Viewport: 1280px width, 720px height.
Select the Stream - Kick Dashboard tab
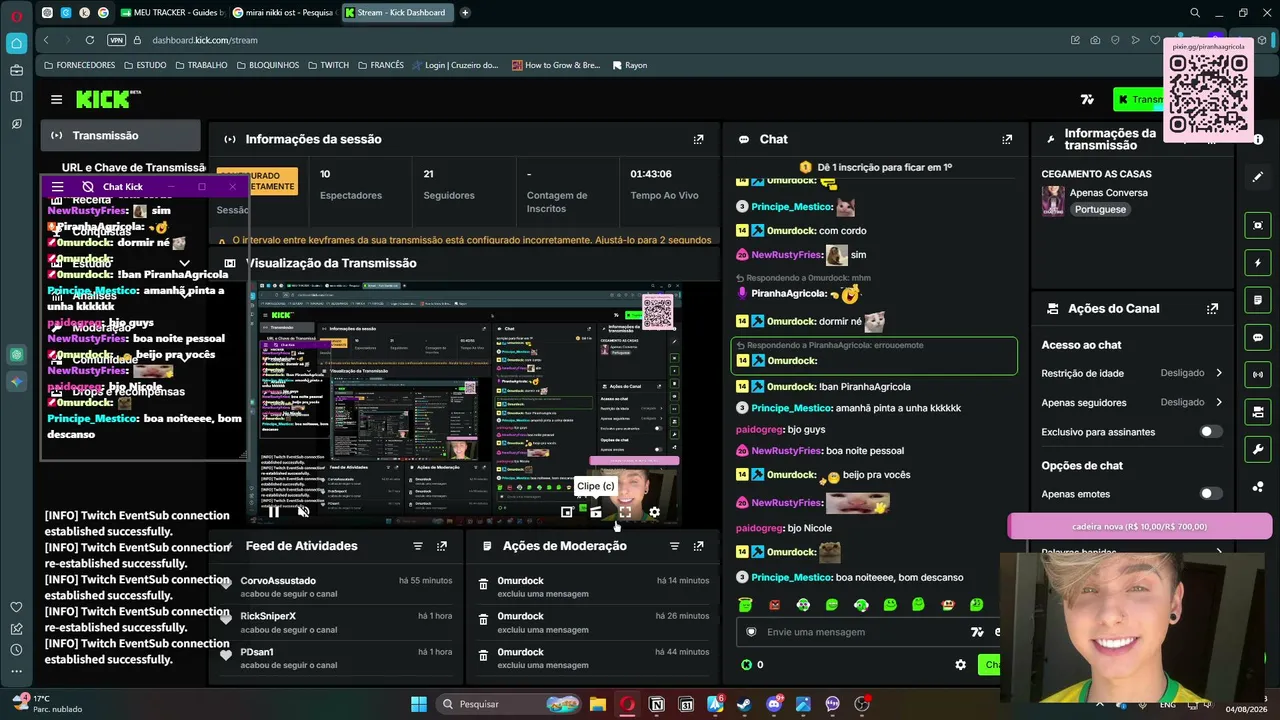398,13
